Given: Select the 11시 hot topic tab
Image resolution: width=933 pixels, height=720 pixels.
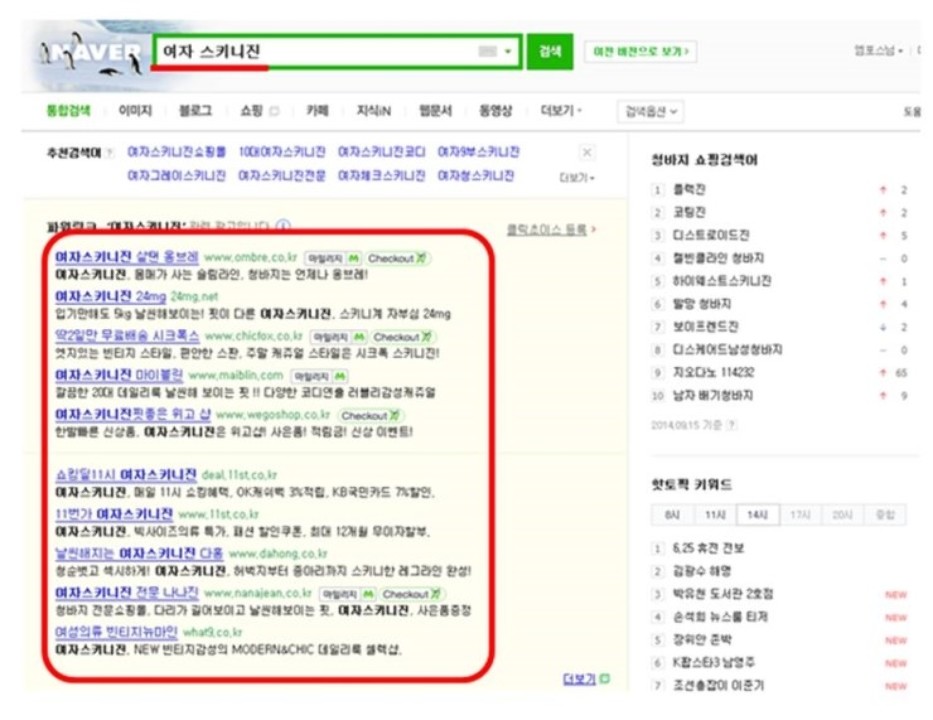Looking at the screenshot, I should [715, 515].
